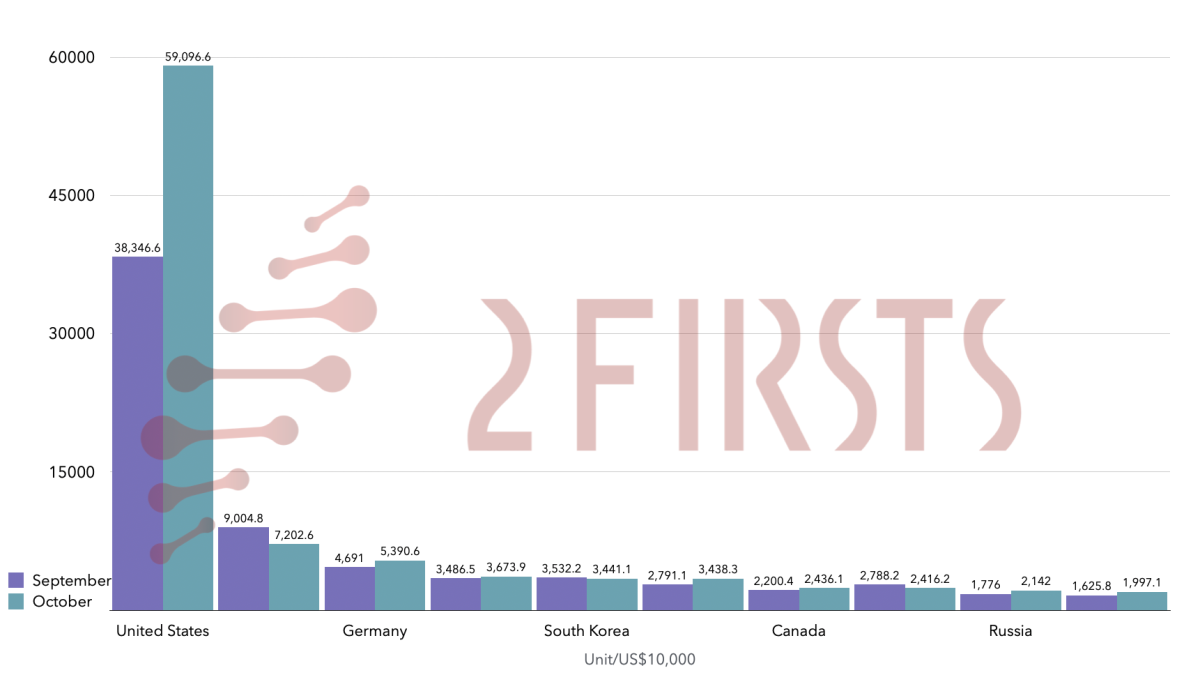Screen dimensions: 1200x675
Task: Click the Germany axis label
Action: pos(374,631)
